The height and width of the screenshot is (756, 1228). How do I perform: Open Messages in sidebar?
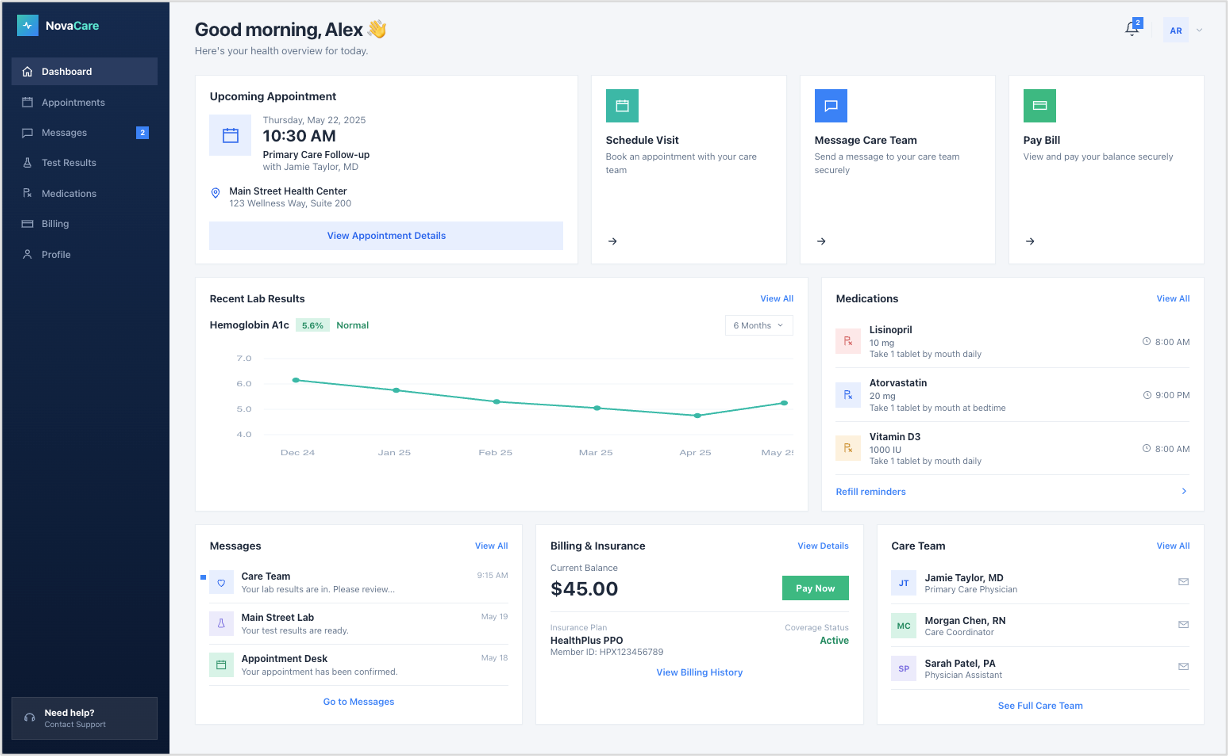coord(84,132)
